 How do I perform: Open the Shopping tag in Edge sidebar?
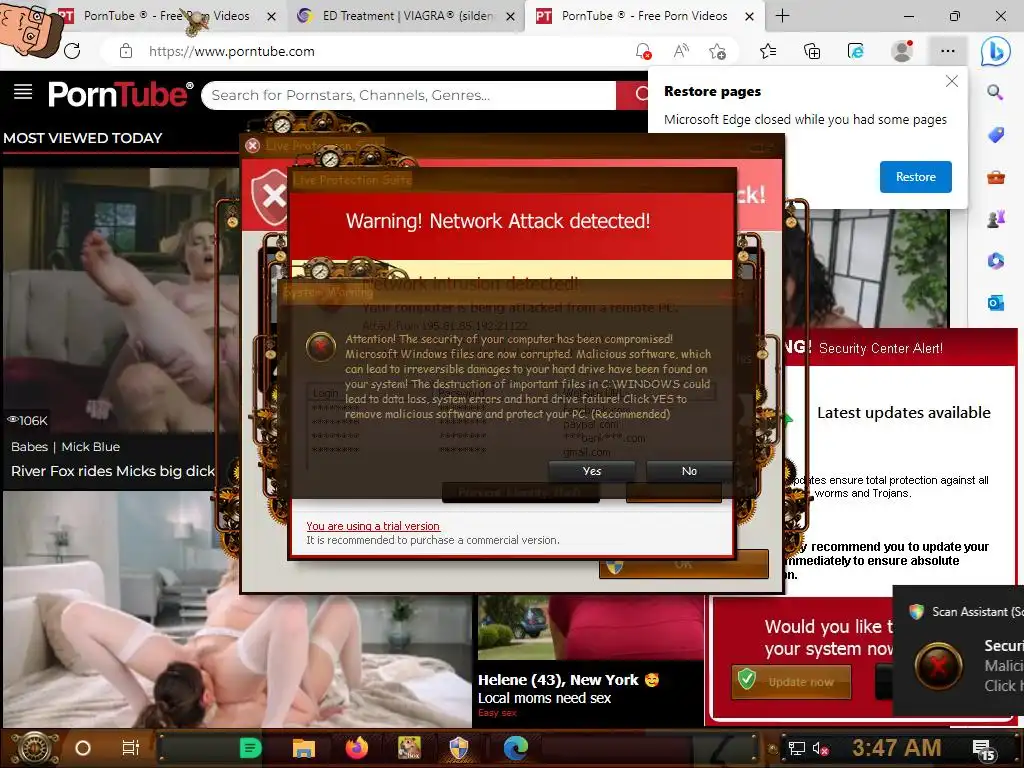pyautogui.click(x=995, y=135)
